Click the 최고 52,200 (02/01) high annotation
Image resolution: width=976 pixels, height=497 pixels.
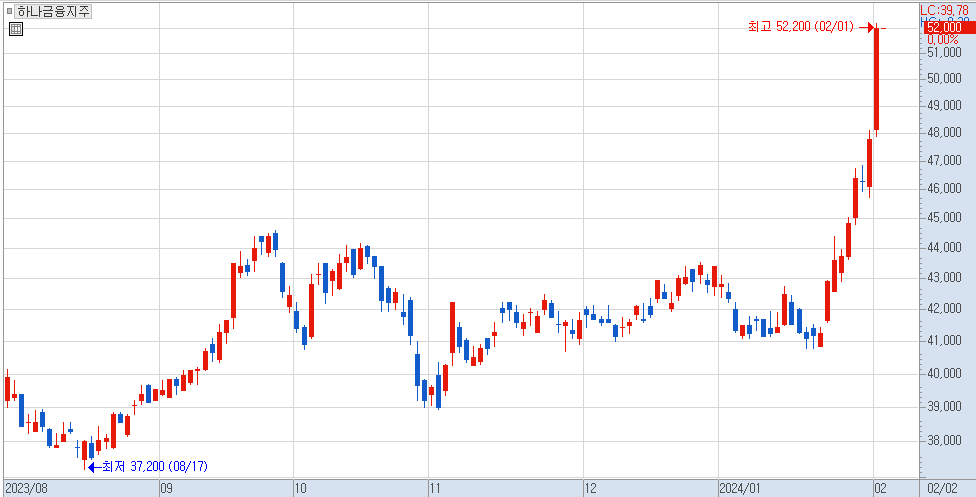tap(800, 27)
